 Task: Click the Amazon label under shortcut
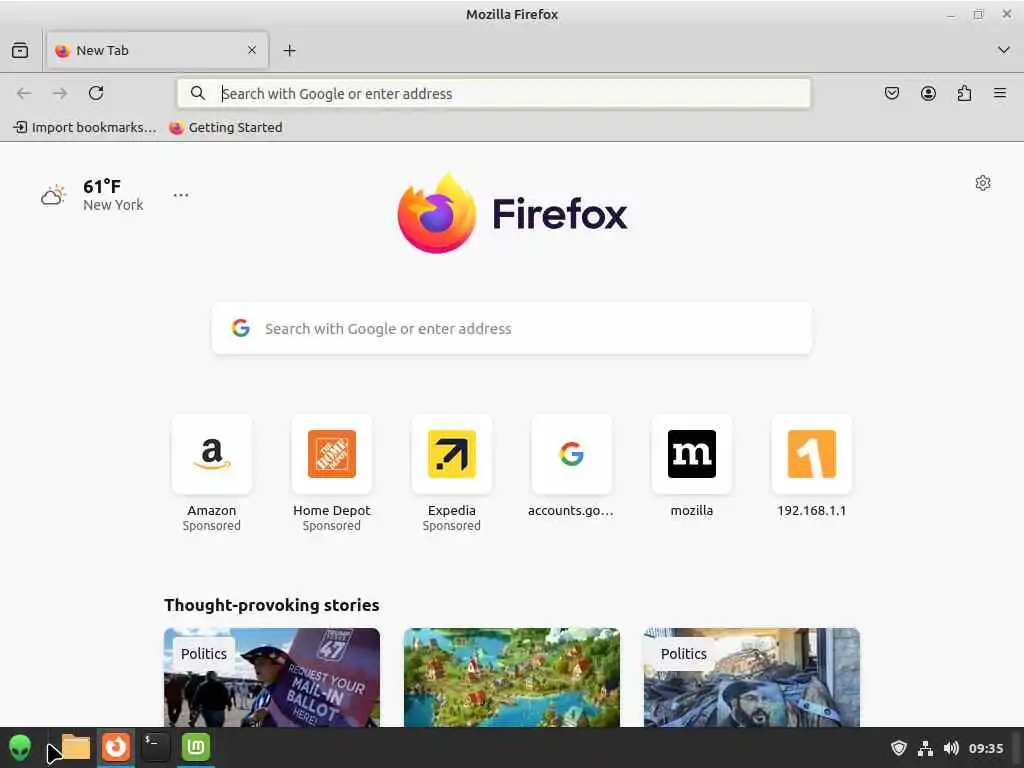pos(212,511)
